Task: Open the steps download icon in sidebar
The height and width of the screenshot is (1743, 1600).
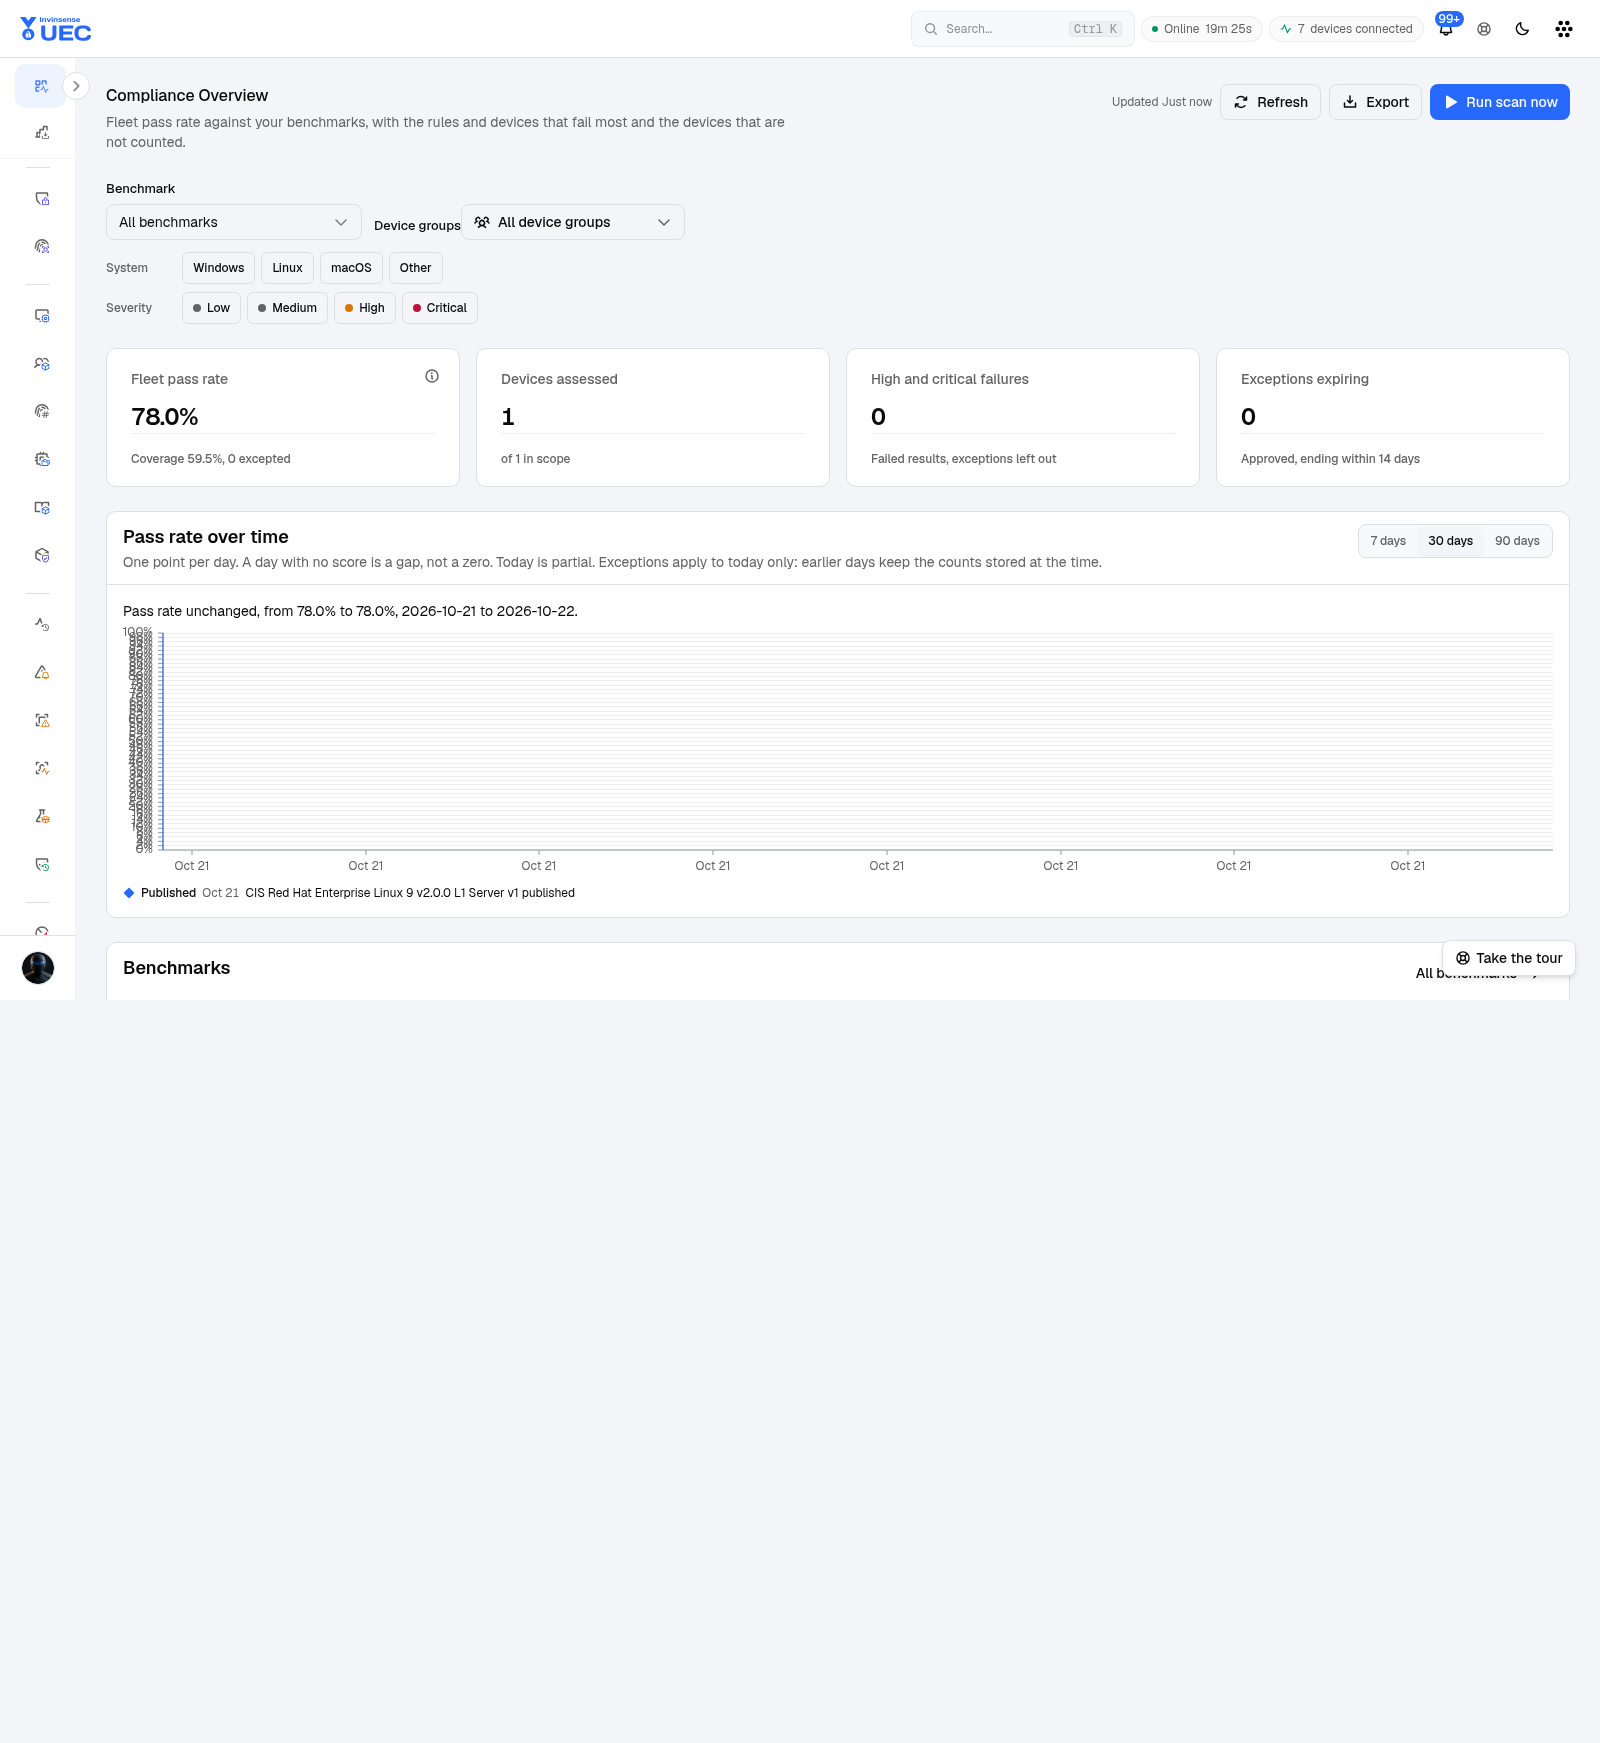Action: coord(42,132)
